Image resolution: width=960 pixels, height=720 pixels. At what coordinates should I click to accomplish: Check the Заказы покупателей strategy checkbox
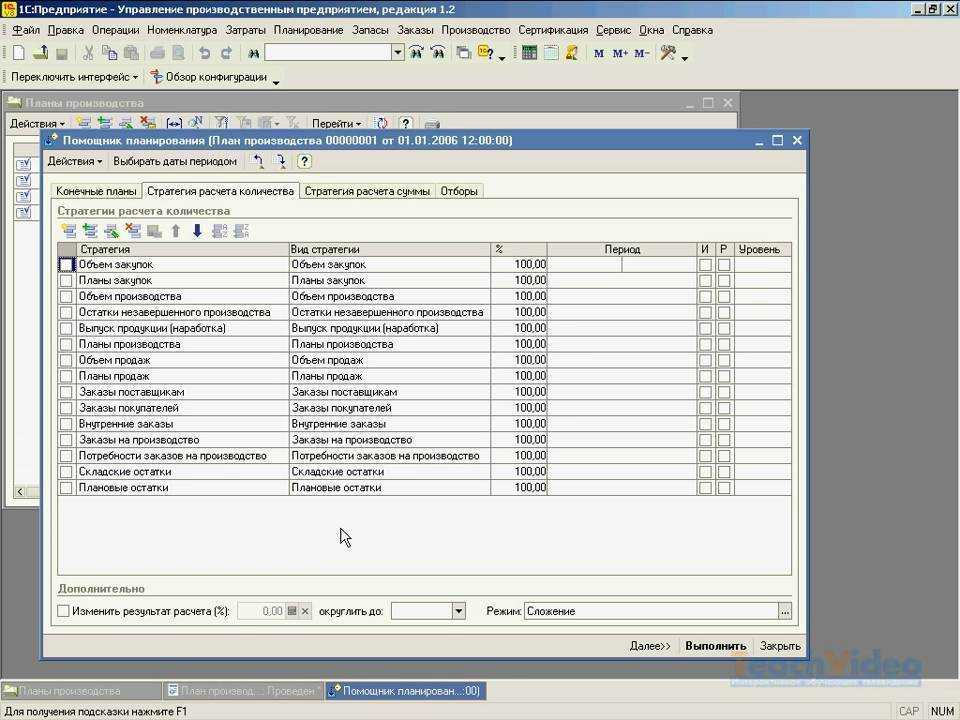(x=66, y=408)
